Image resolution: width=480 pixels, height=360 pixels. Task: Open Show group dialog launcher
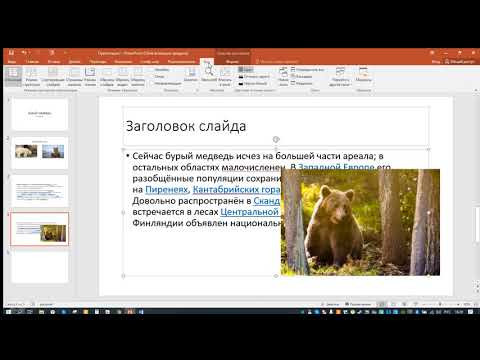point(197,90)
